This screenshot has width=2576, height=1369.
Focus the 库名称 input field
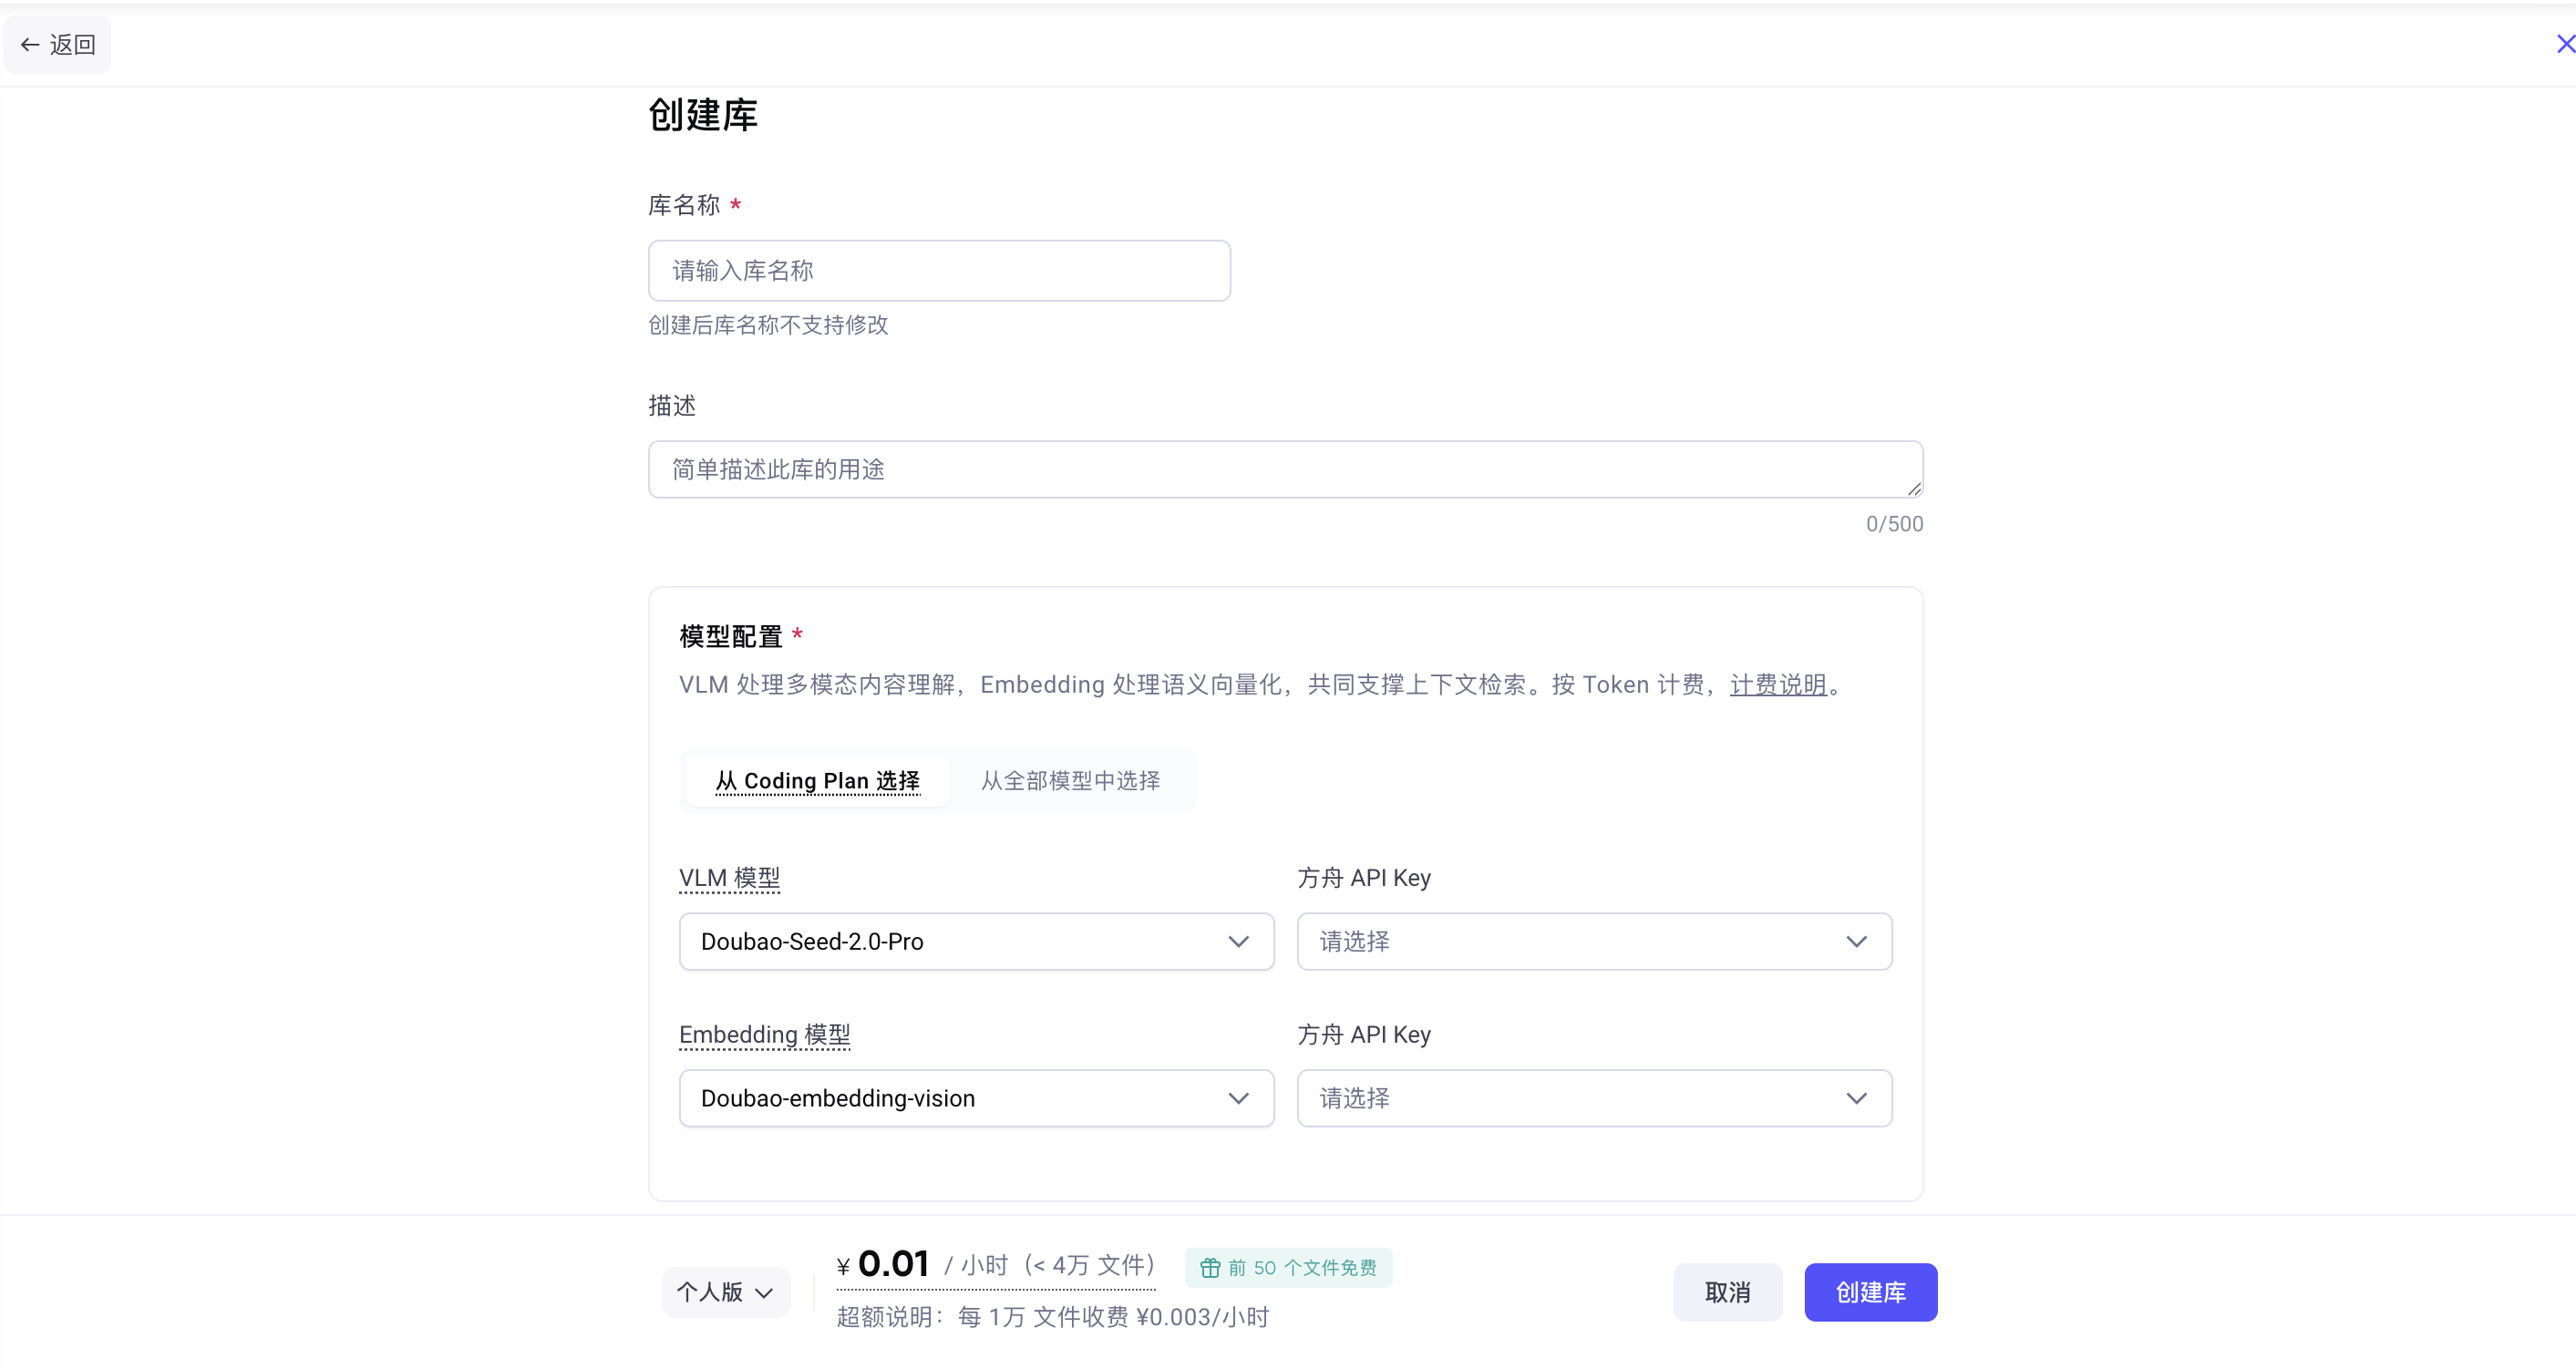(939, 271)
